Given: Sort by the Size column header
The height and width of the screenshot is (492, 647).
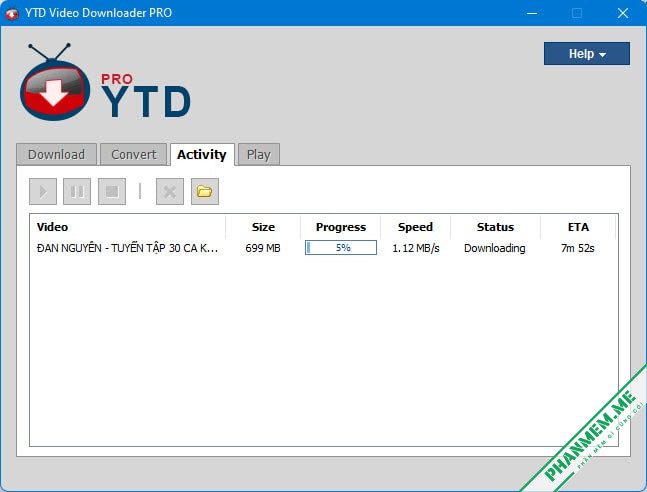Looking at the screenshot, I should [263, 227].
